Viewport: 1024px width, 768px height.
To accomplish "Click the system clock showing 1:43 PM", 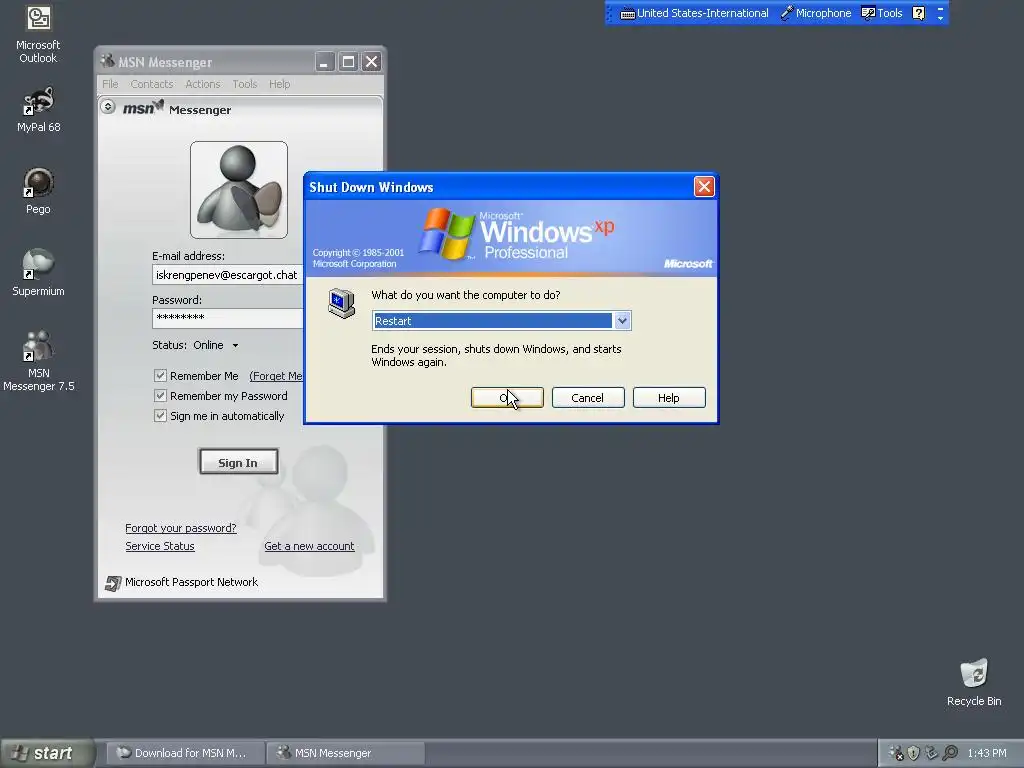I will 987,753.
